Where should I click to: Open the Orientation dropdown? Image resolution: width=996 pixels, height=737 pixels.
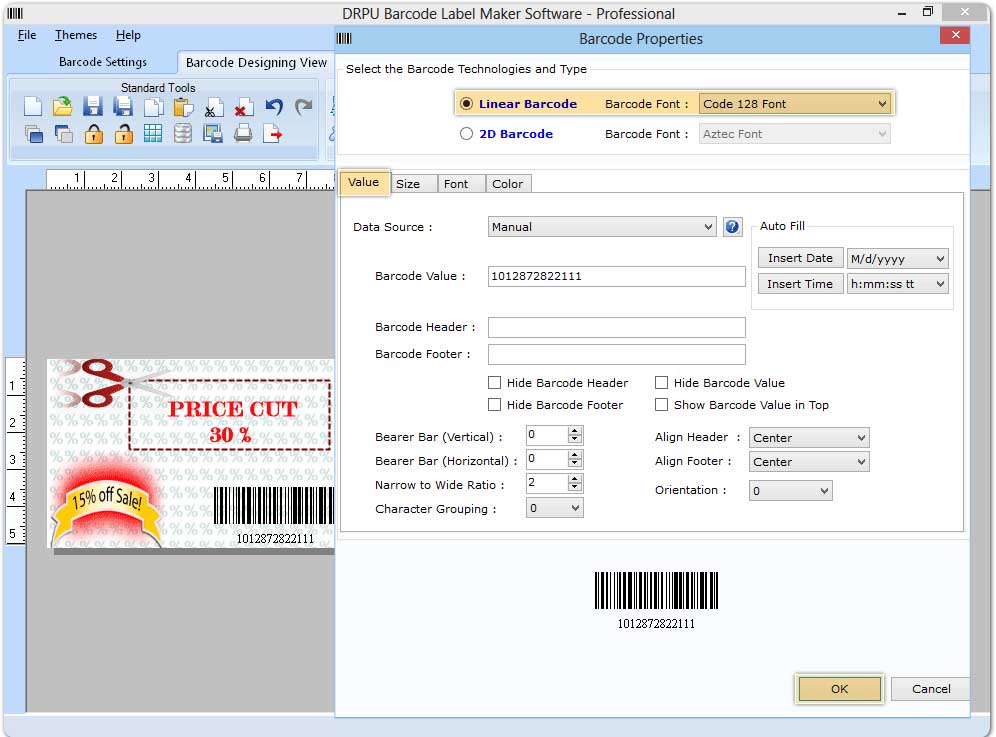point(790,491)
